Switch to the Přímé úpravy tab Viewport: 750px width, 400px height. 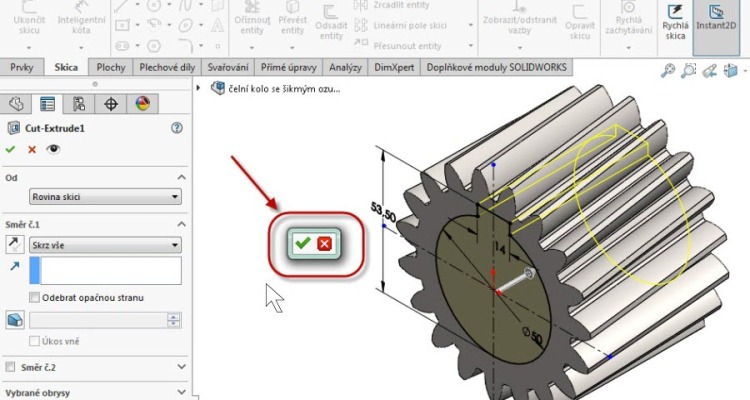[x=289, y=67]
